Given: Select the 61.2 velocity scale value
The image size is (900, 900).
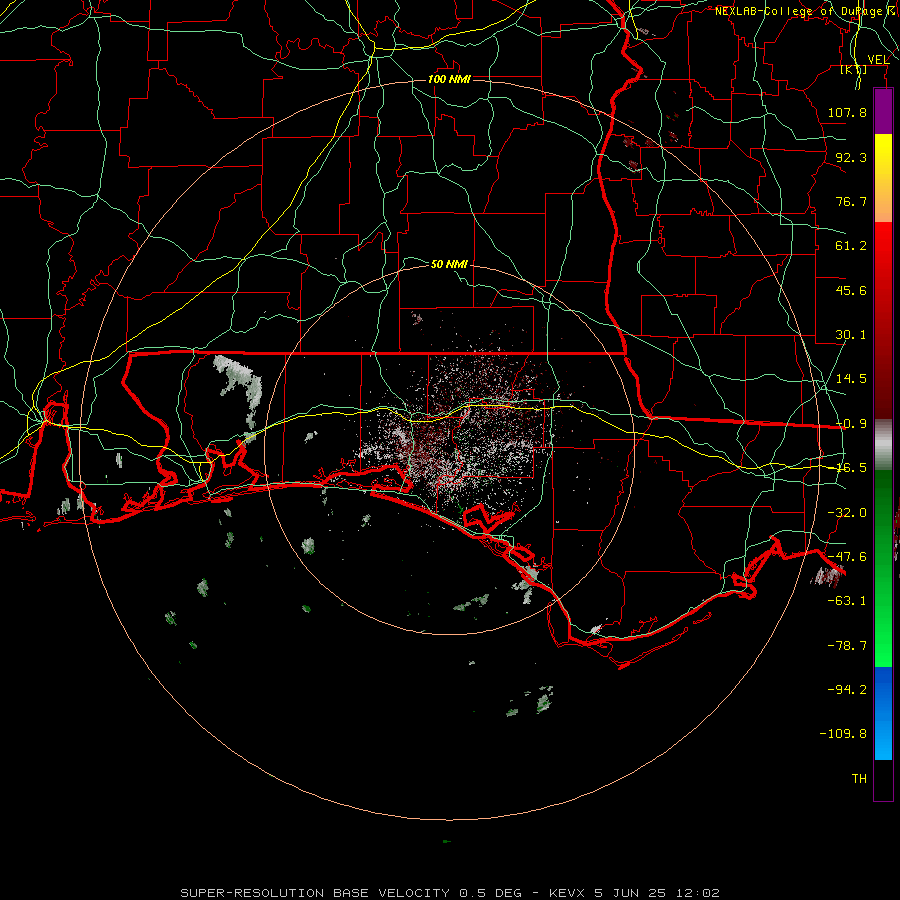Looking at the screenshot, I should click(851, 246).
